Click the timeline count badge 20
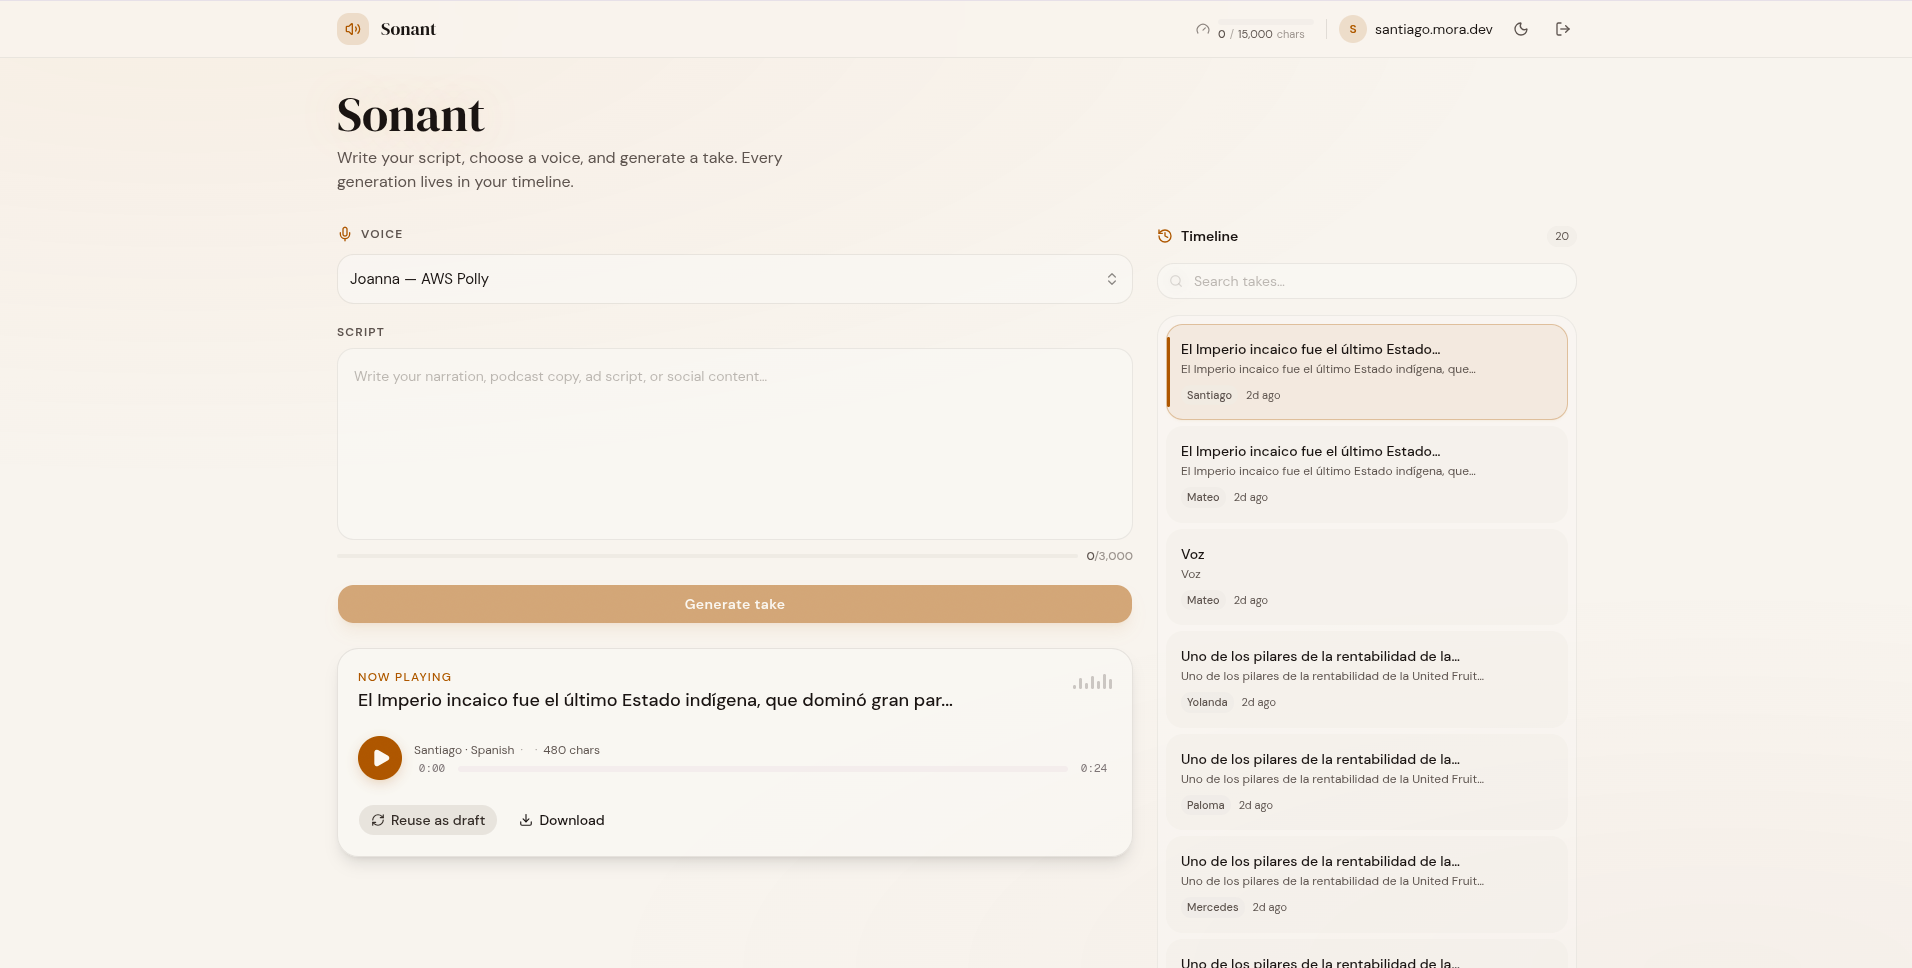The height and width of the screenshot is (968, 1912). click(1562, 236)
